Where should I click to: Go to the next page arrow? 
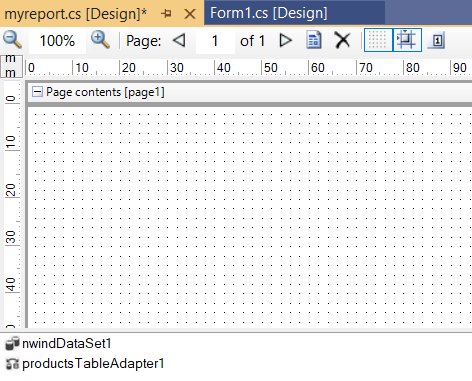coord(285,41)
